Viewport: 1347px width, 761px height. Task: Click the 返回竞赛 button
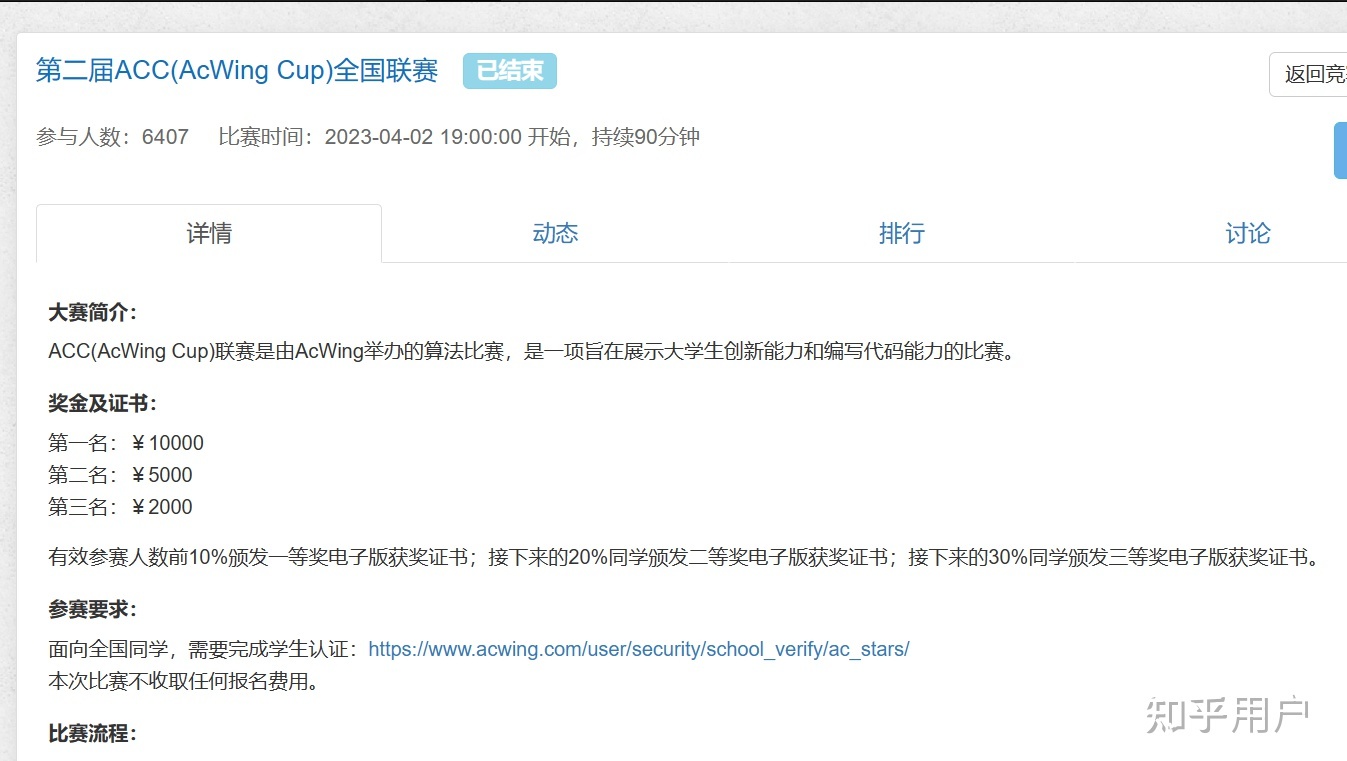coord(1309,75)
